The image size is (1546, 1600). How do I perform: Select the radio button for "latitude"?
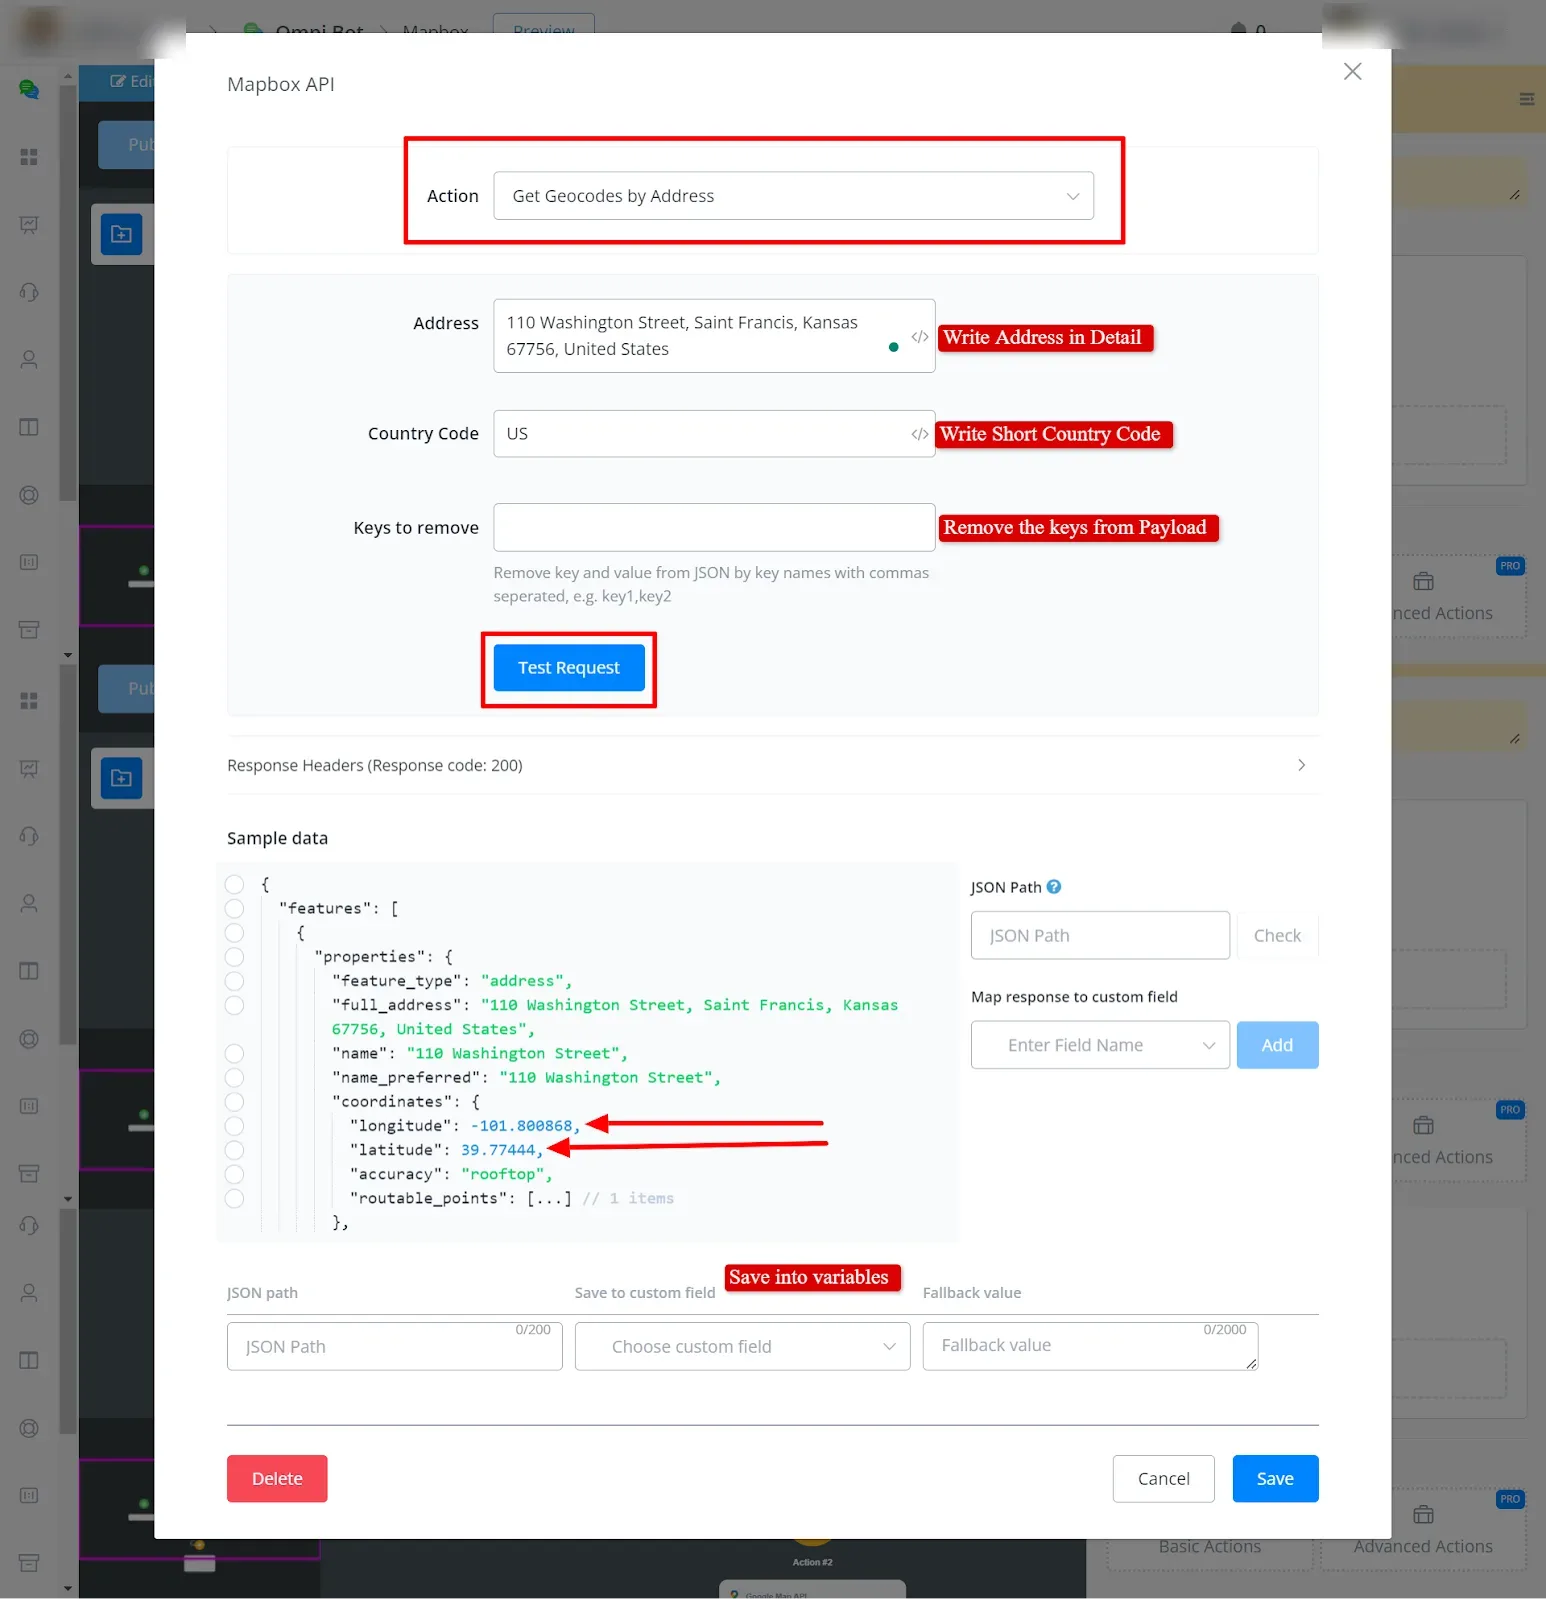coord(235,1150)
